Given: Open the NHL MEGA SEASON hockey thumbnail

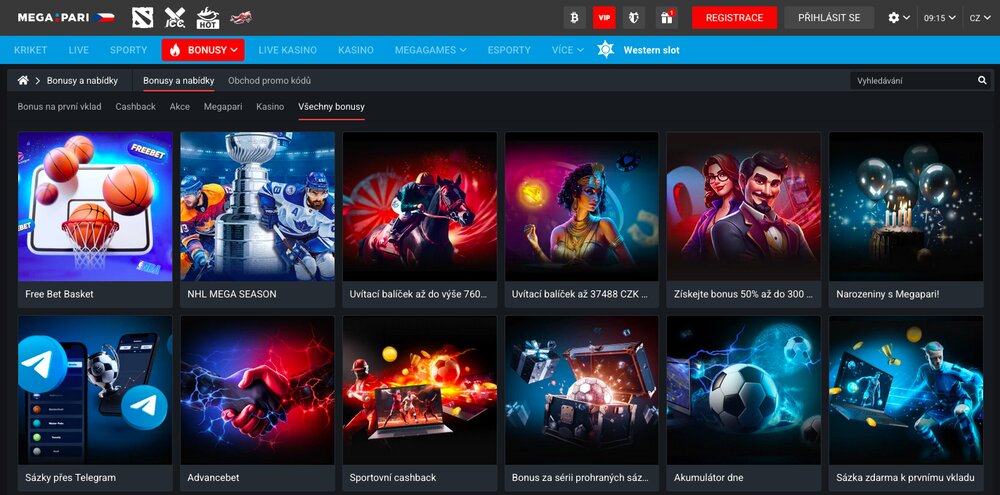Looking at the screenshot, I should coord(257,207).
